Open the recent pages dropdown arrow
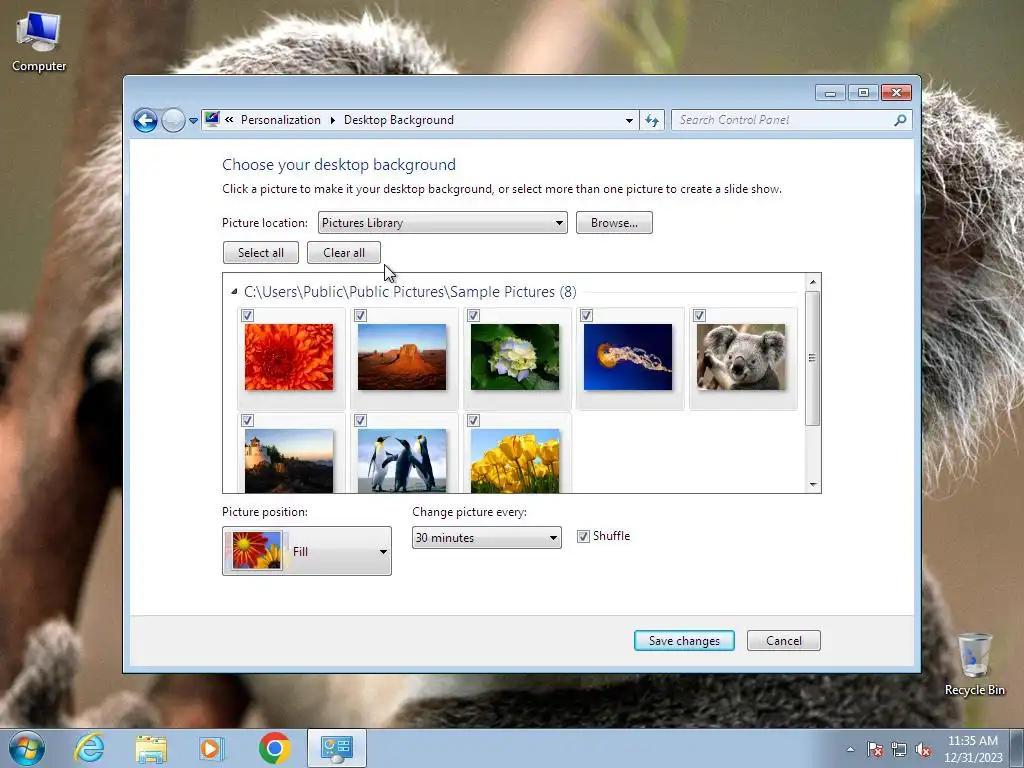 (193, 121)
